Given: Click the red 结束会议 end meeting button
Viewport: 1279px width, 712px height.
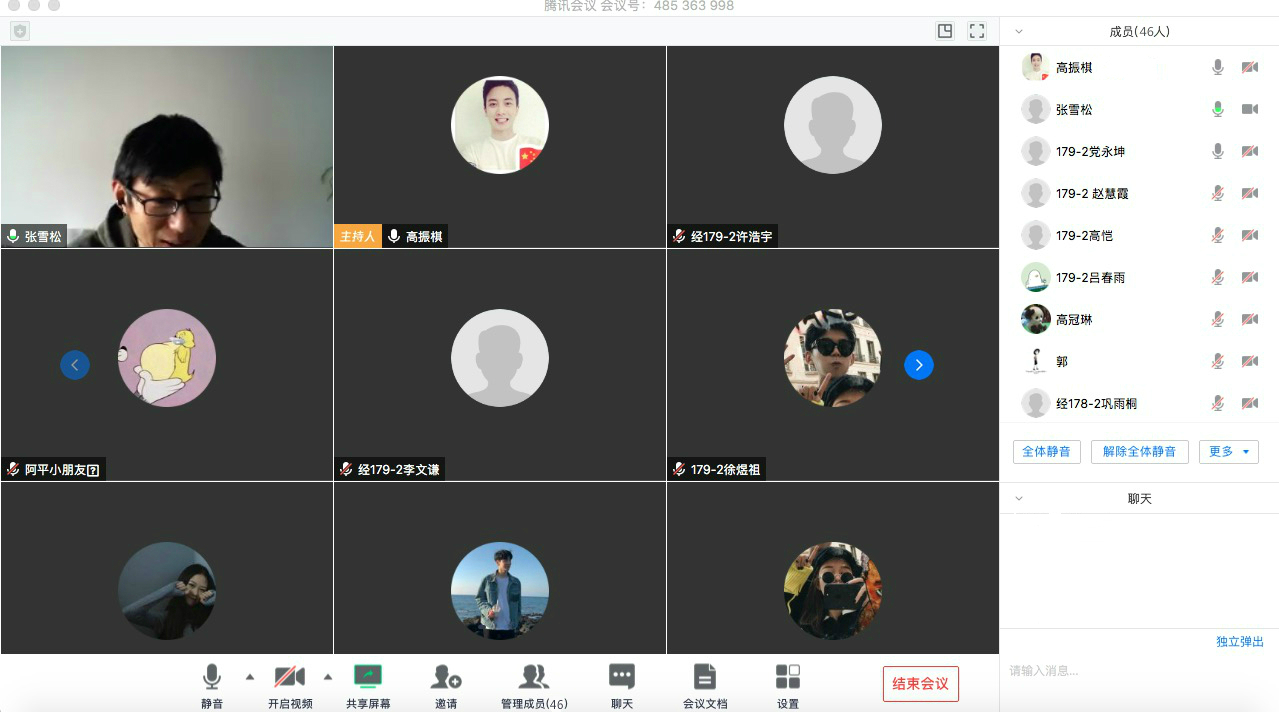Looking at the screenshot, I should point(920,684).
